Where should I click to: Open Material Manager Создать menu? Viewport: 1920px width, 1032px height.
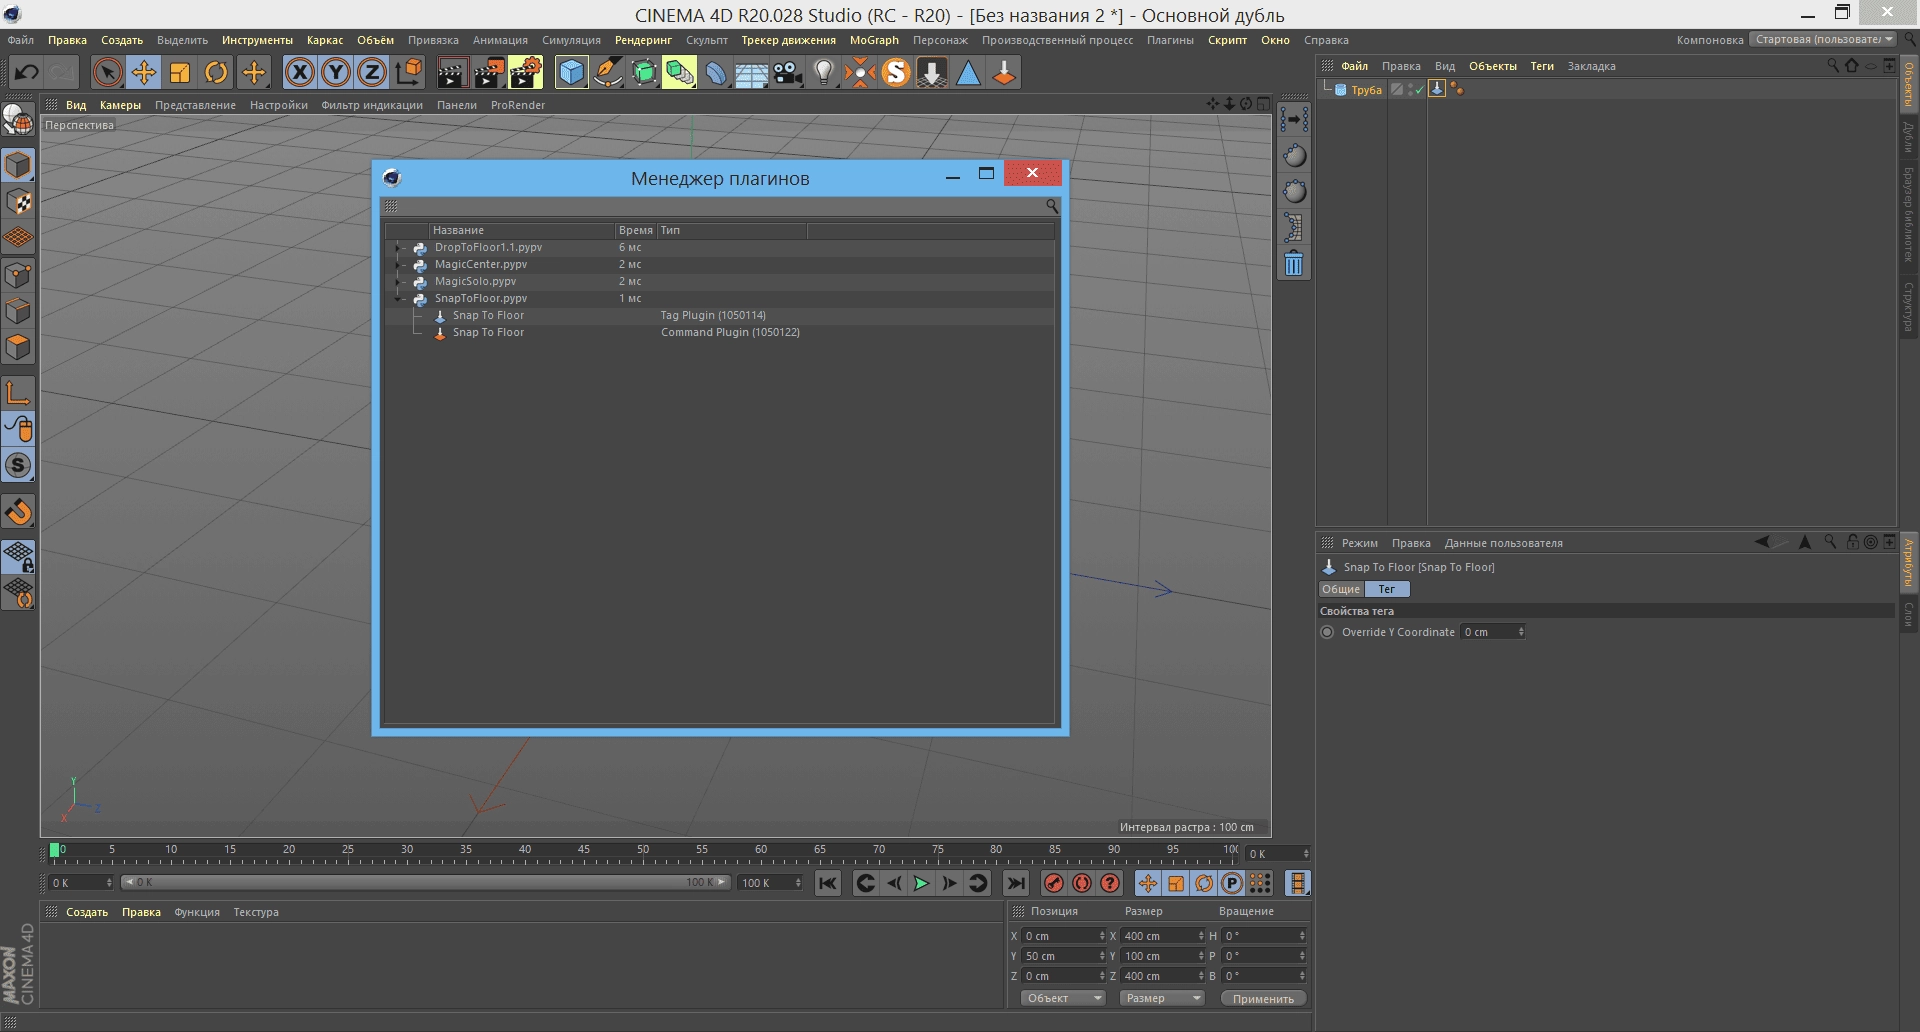tap(87, 912)
